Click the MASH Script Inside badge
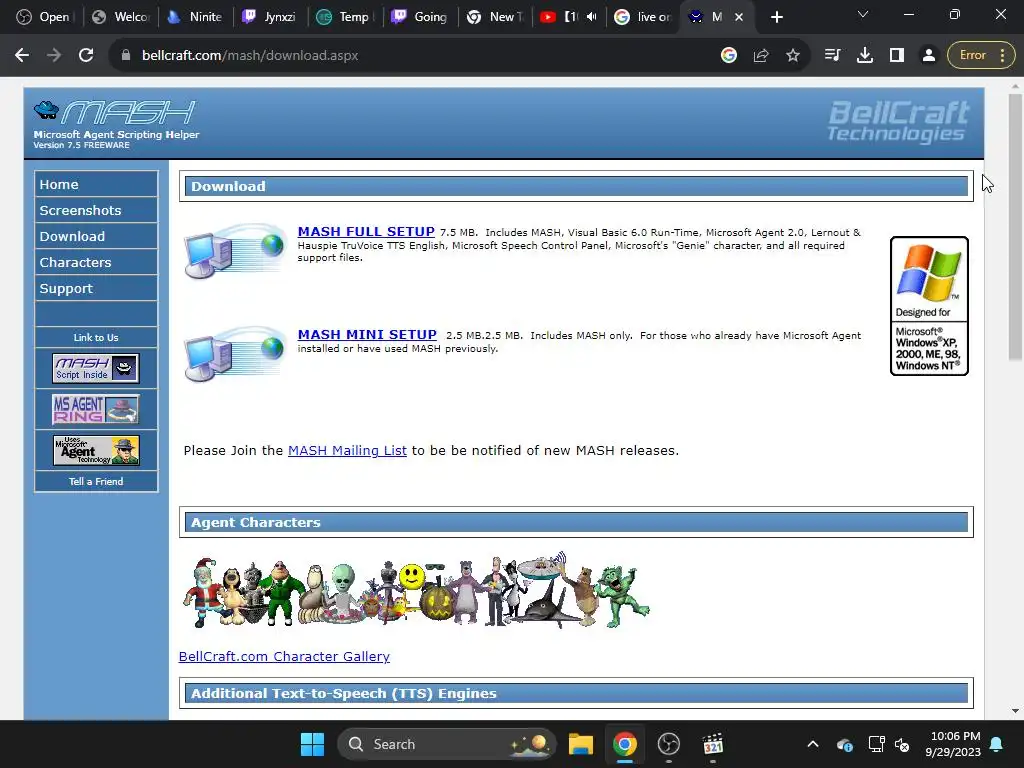 96,368
